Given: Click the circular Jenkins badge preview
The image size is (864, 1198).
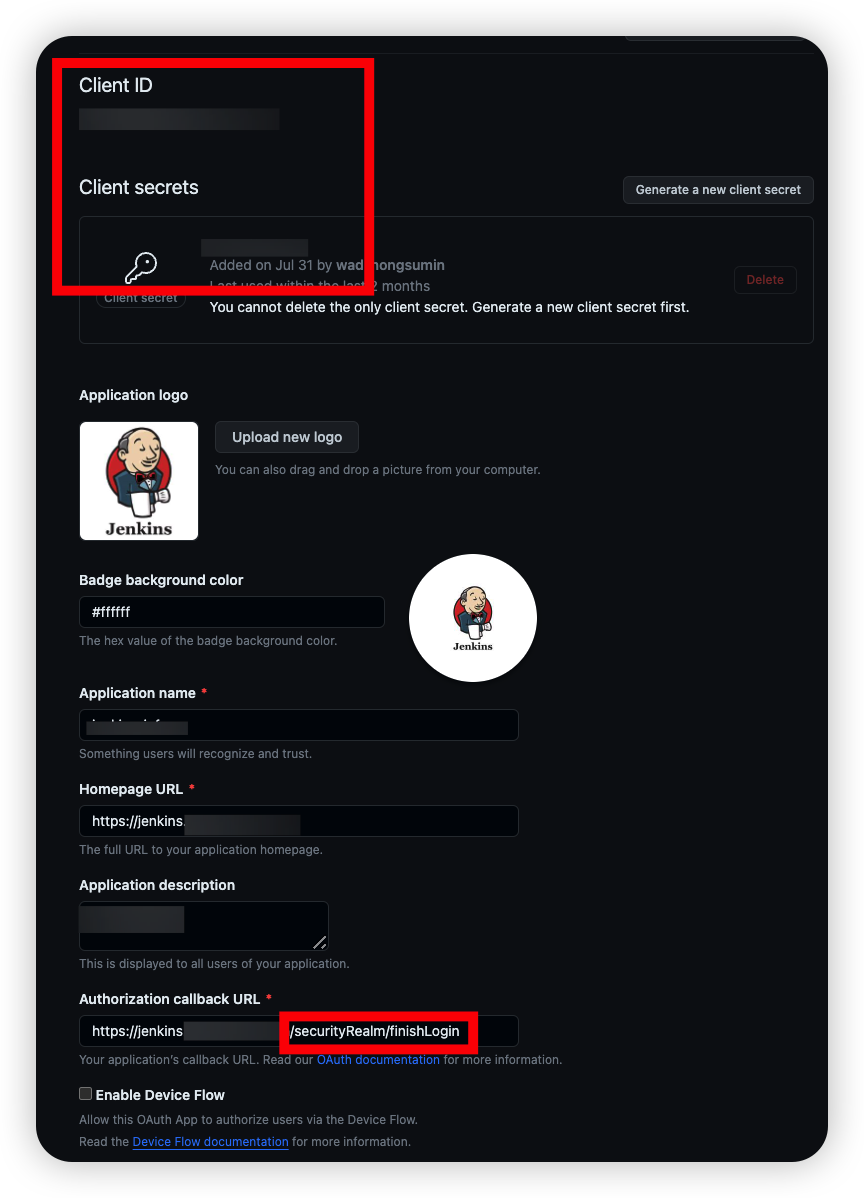Looking at the screenshot, I should (473, 618).
